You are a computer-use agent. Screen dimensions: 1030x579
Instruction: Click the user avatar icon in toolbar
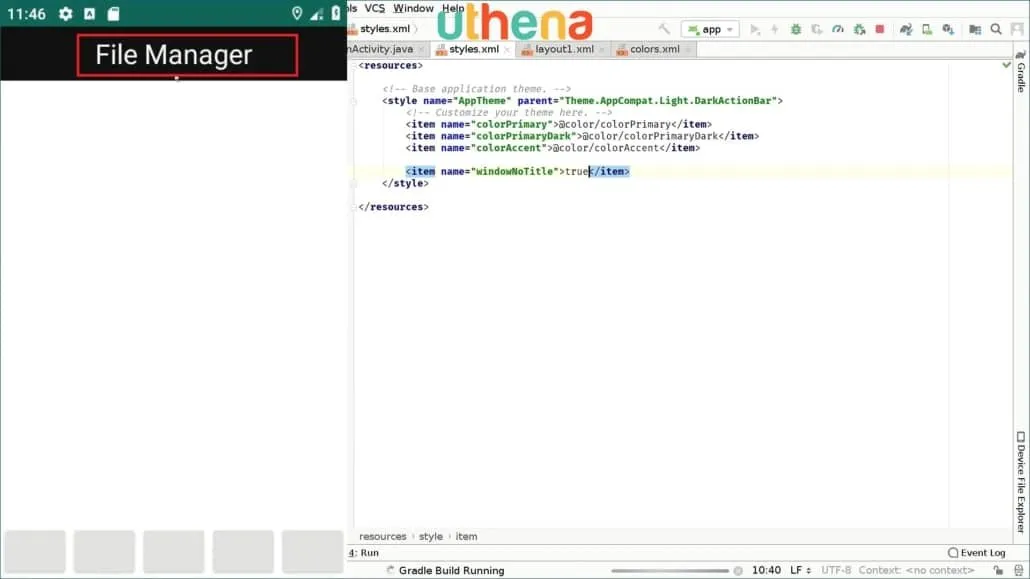[x=1018, y=30]
